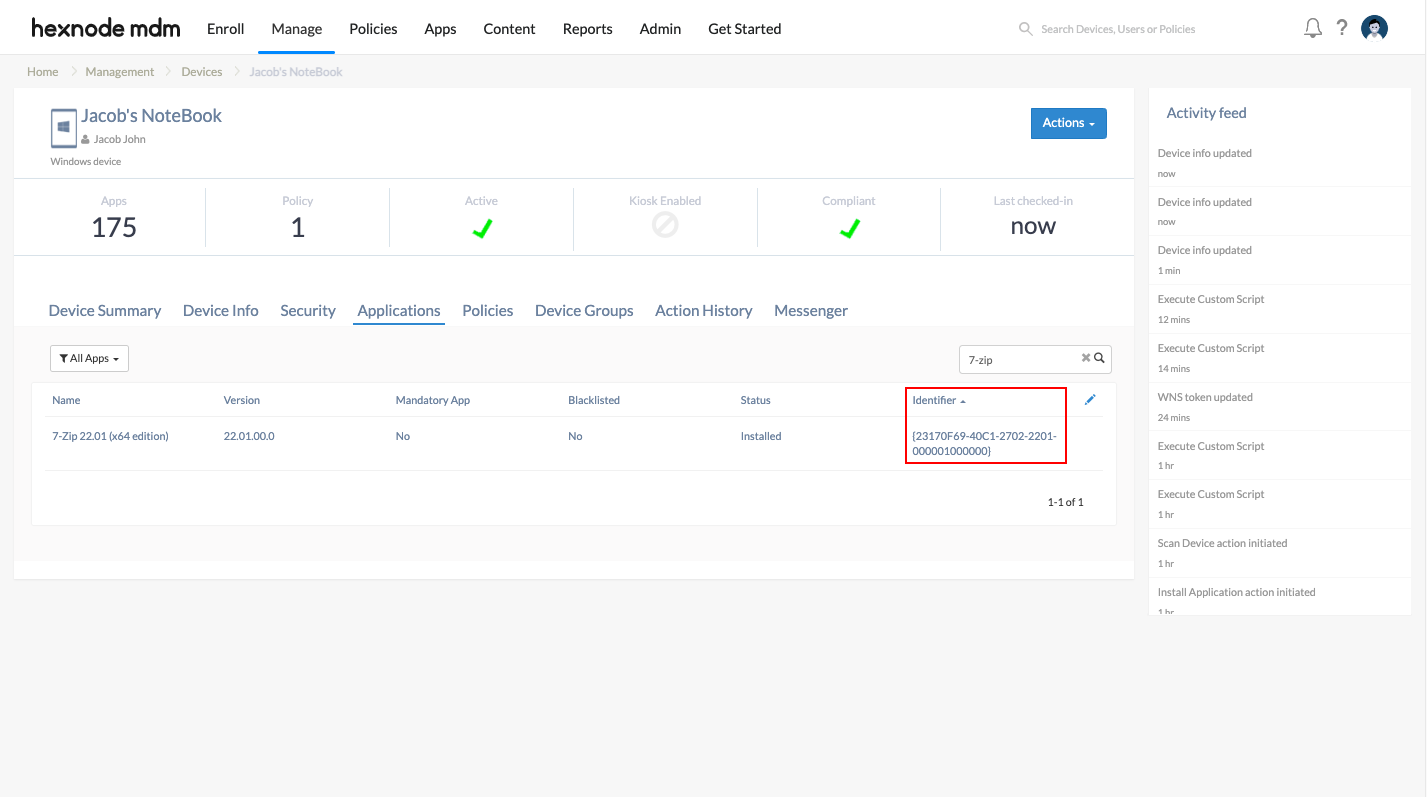Image resolution: width=1427 pixels, height=797 pixels.
Task: Switch to the Device Summary tab
Action: [x=105, y=311]
